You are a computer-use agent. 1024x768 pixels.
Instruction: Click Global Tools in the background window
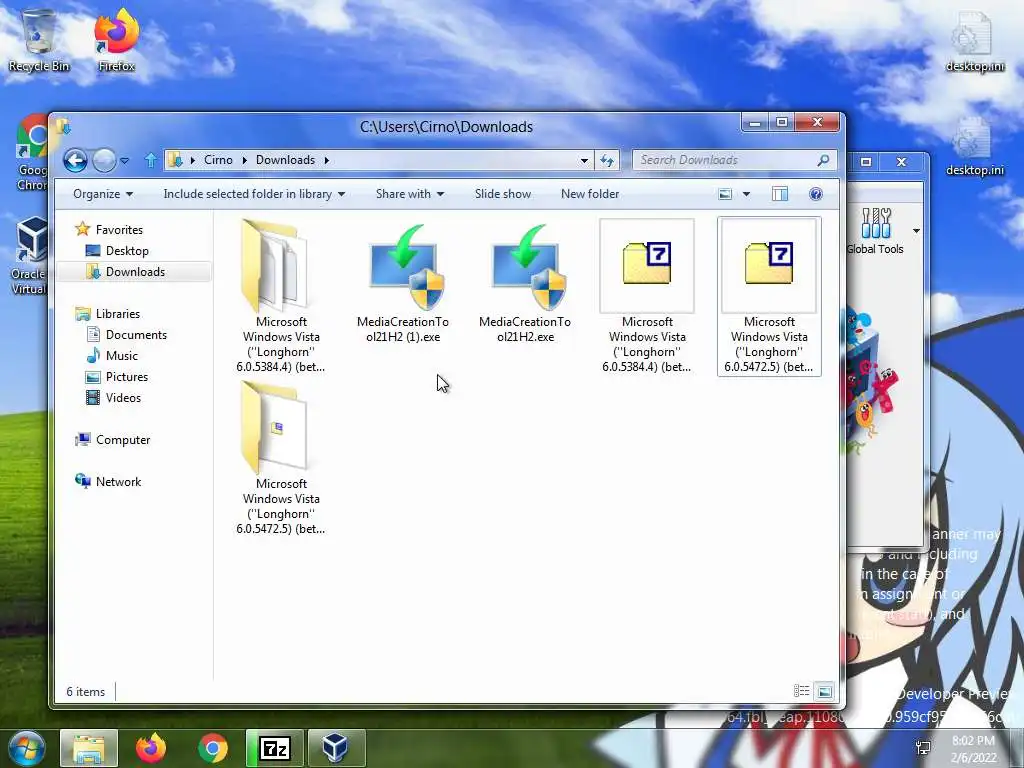(x=875, y=232)
